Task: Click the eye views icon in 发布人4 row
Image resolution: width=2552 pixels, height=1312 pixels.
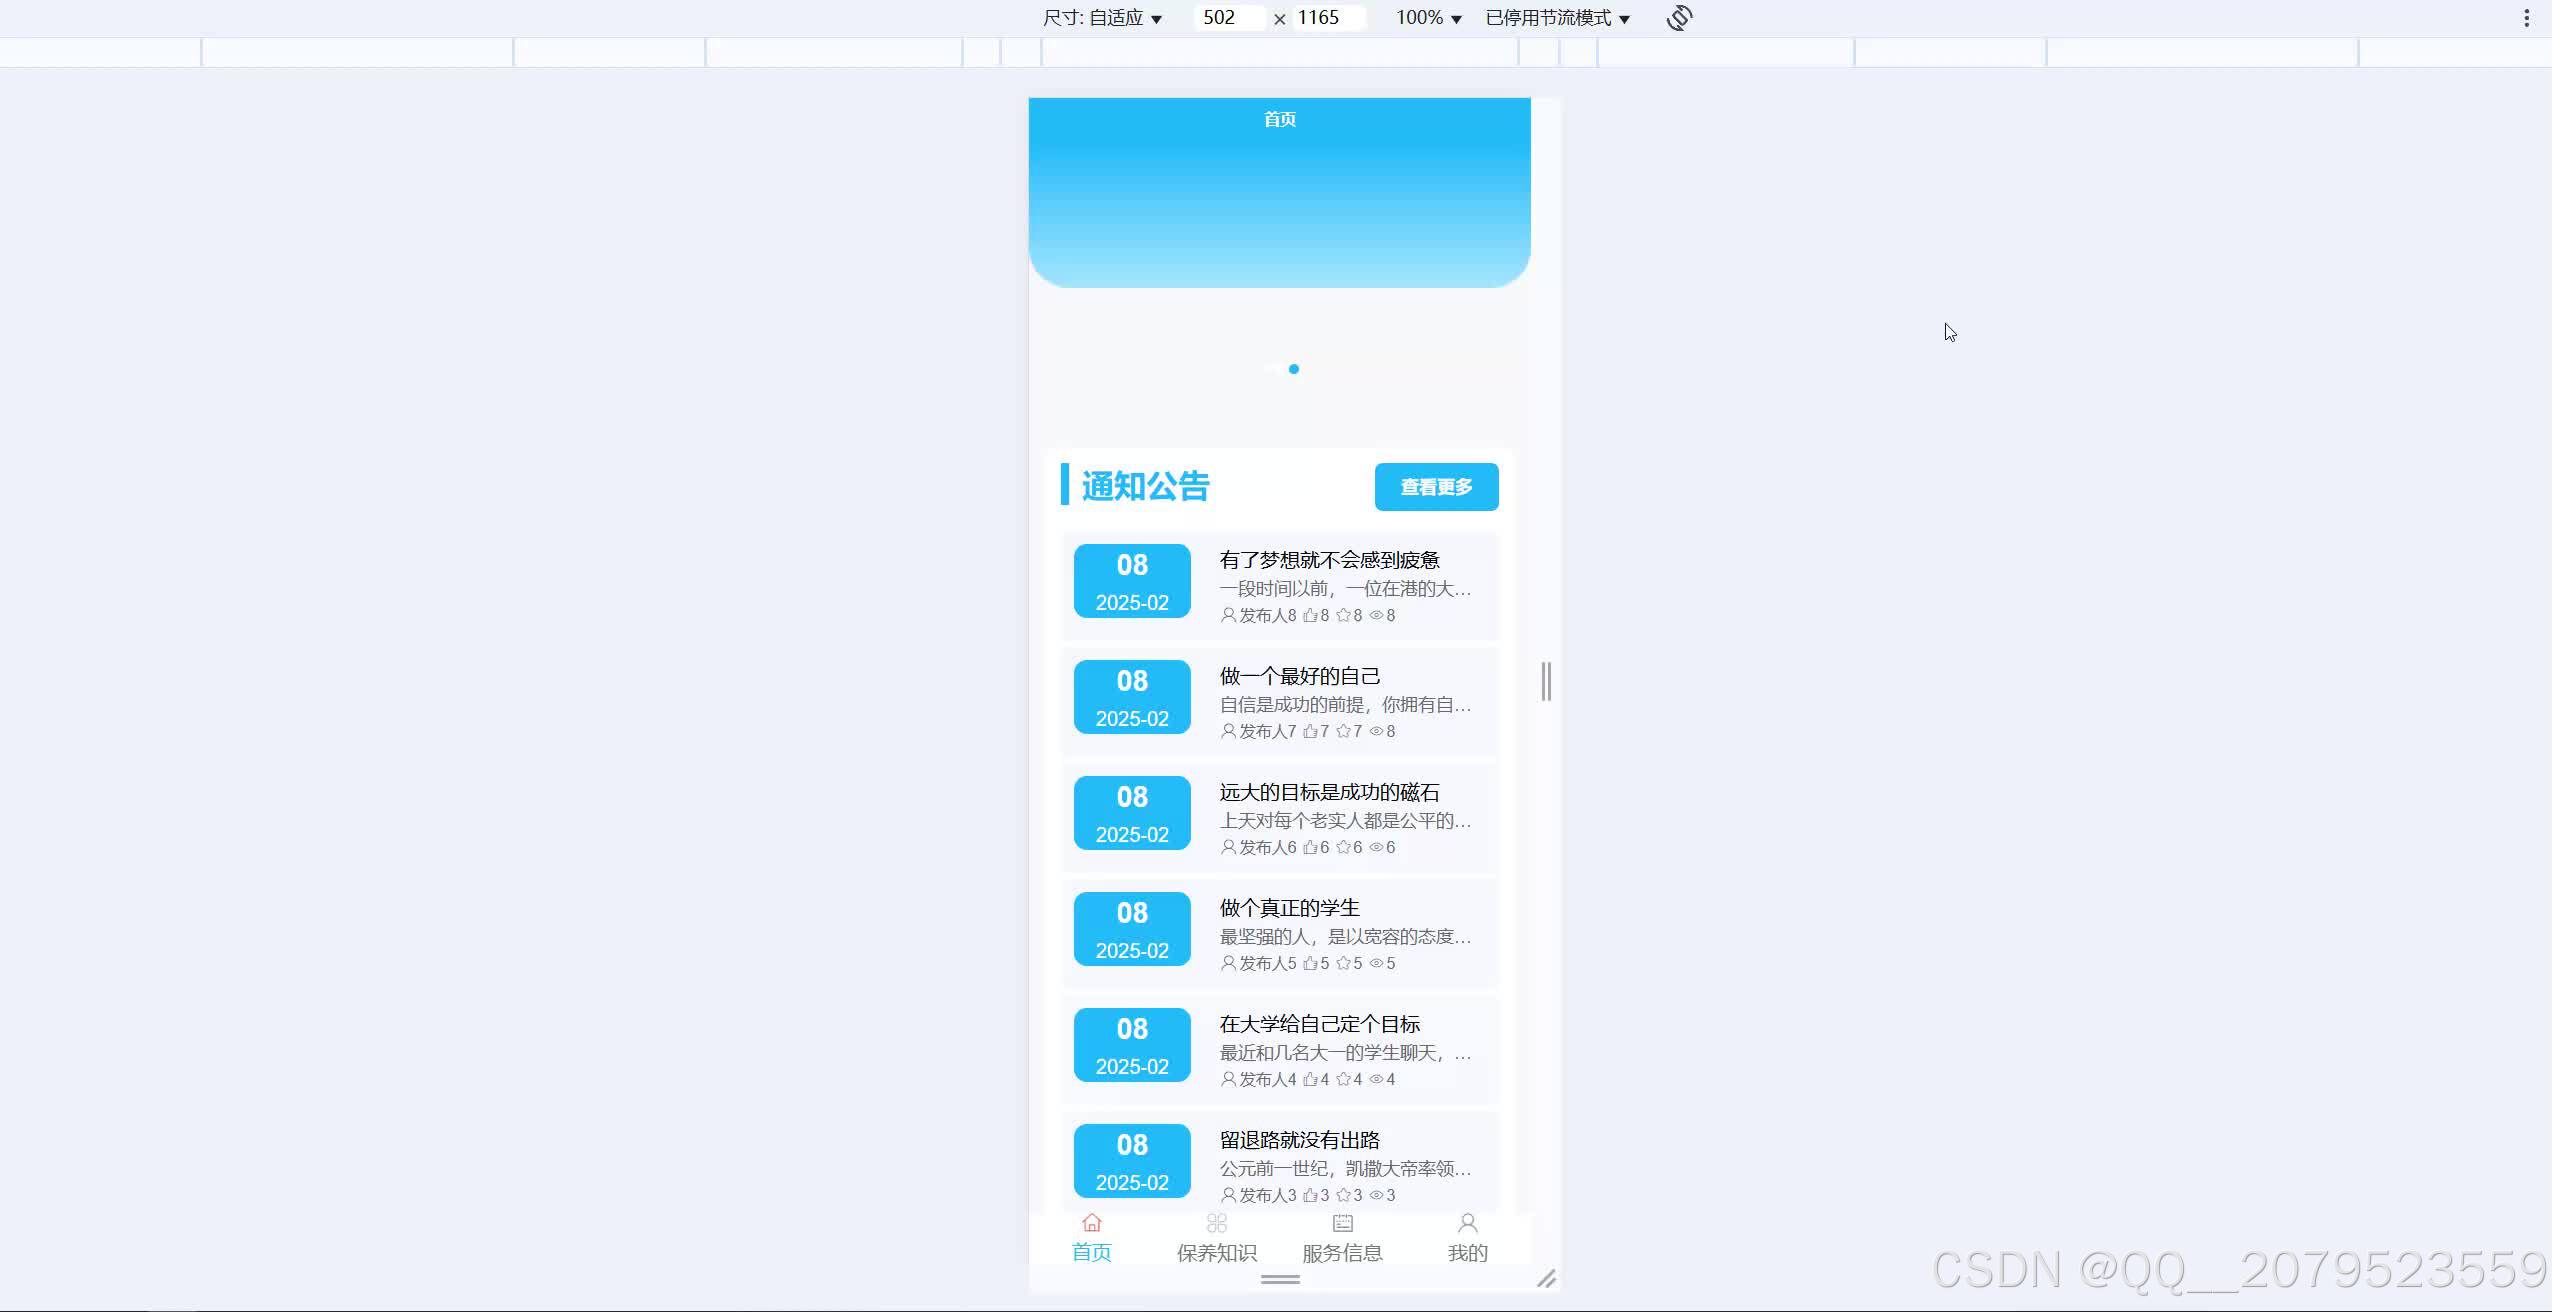Action: pyautogui.click(x=1376, y=1079)
